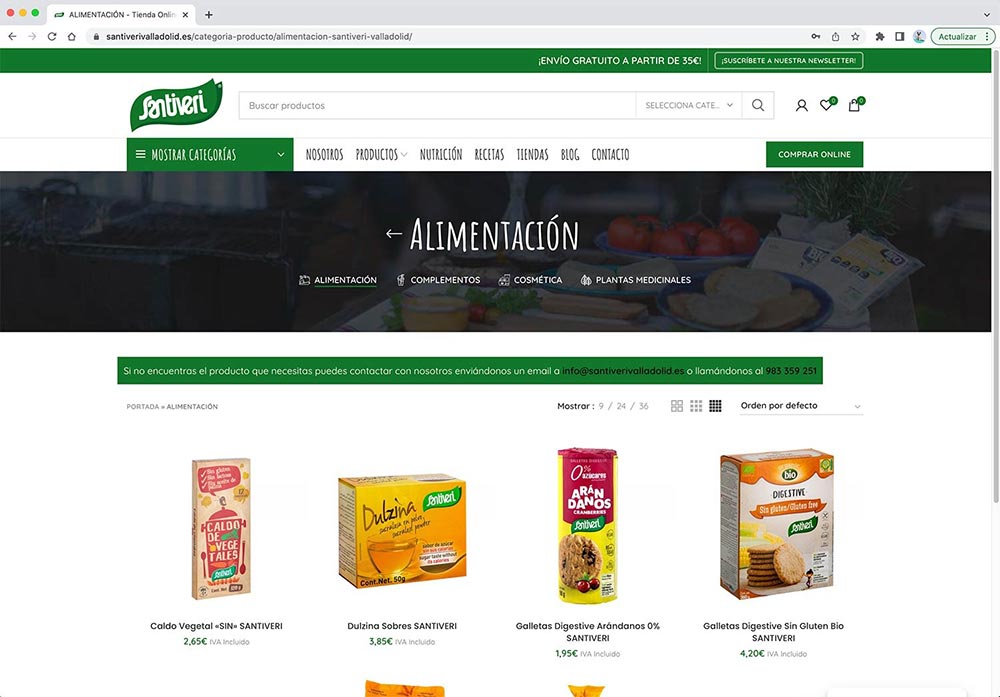Open the wishlist heart icon
Screen dimensions: 1000x697
pos(827,105)
